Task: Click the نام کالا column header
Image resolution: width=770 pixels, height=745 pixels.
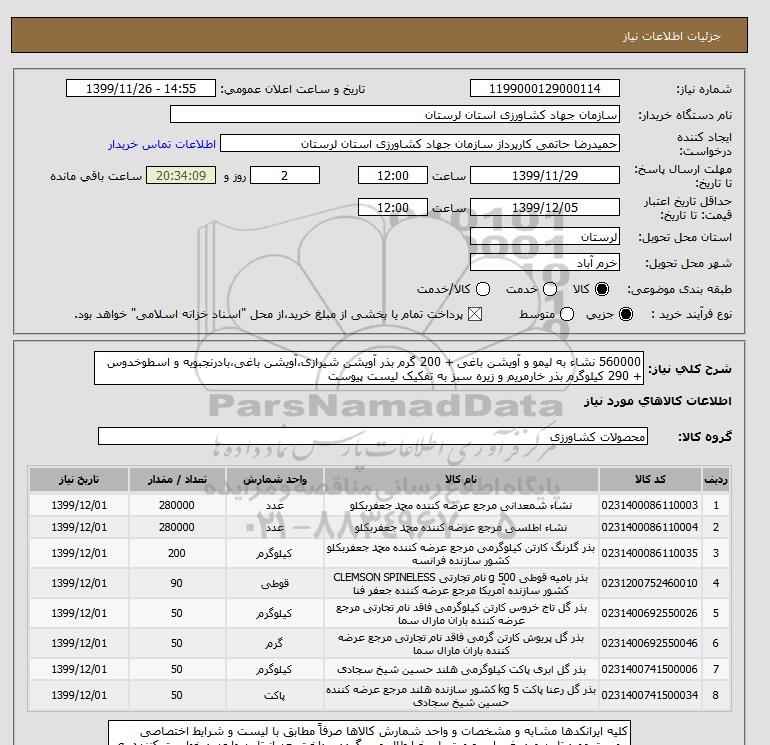Action: tap(461, 479)
